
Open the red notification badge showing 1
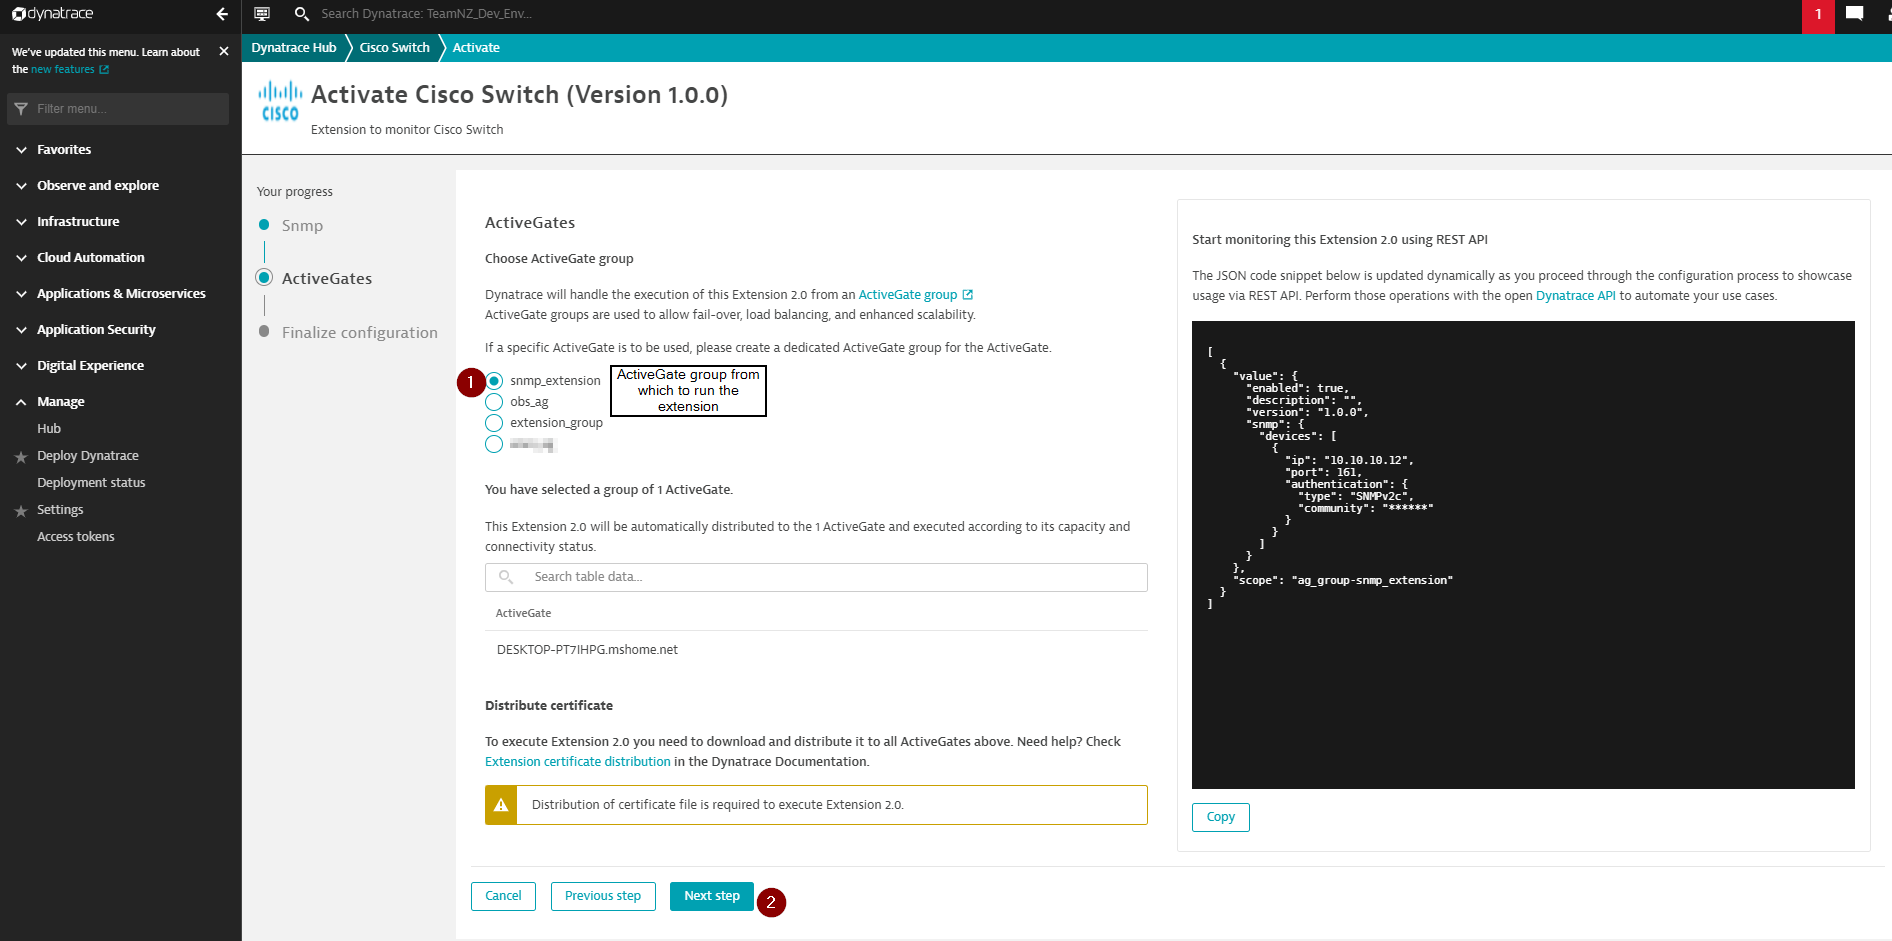click(1818, 15)
